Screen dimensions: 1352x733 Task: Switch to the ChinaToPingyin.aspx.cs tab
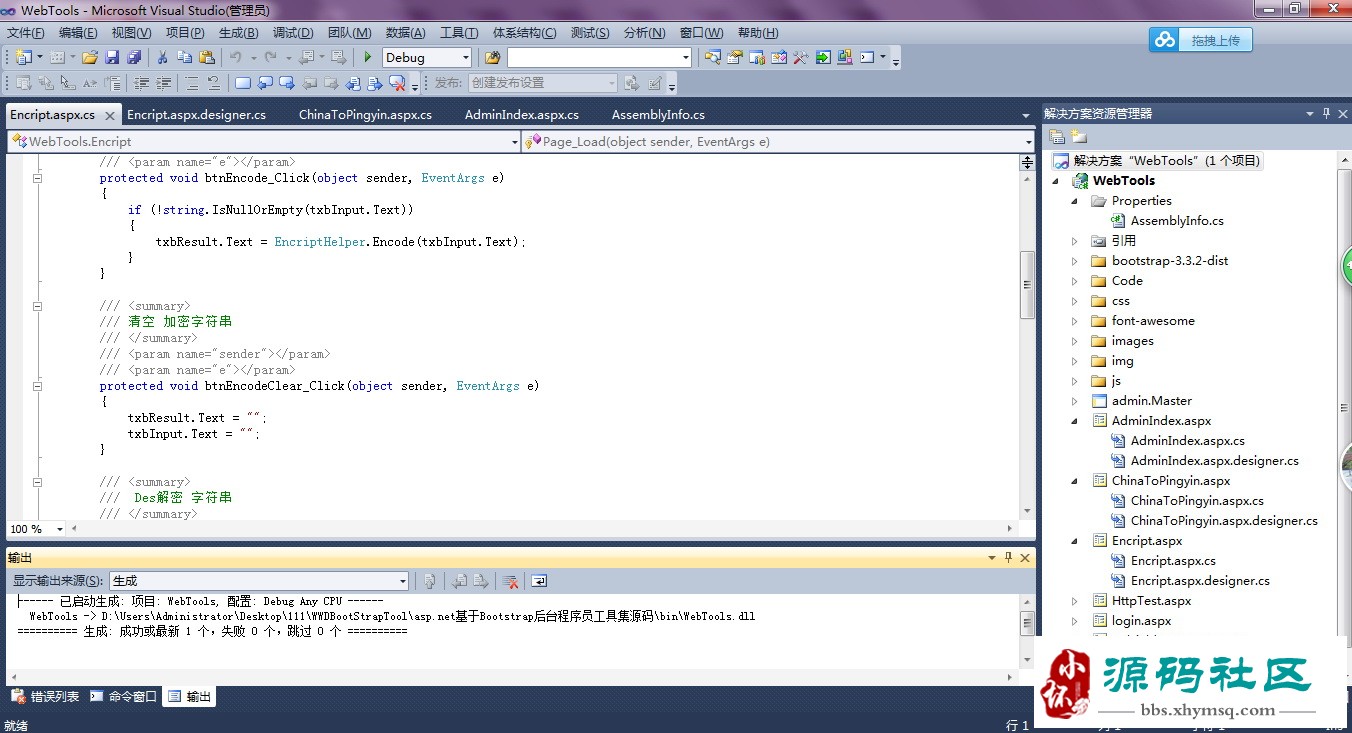(x=365, y=115)
